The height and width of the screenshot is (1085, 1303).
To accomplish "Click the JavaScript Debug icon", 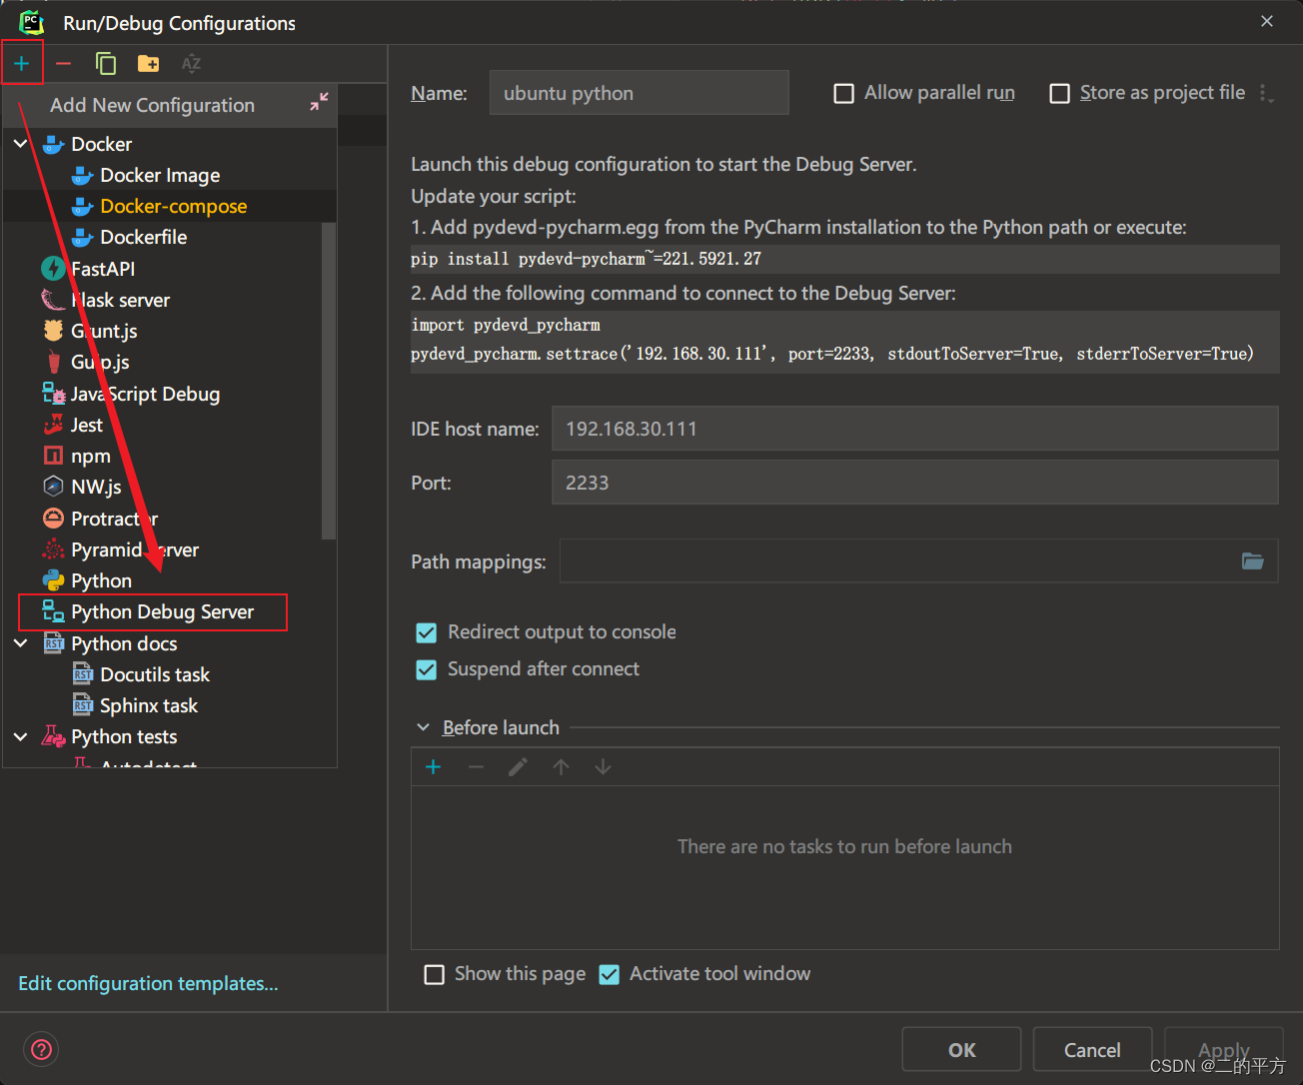I will [54, 394].
